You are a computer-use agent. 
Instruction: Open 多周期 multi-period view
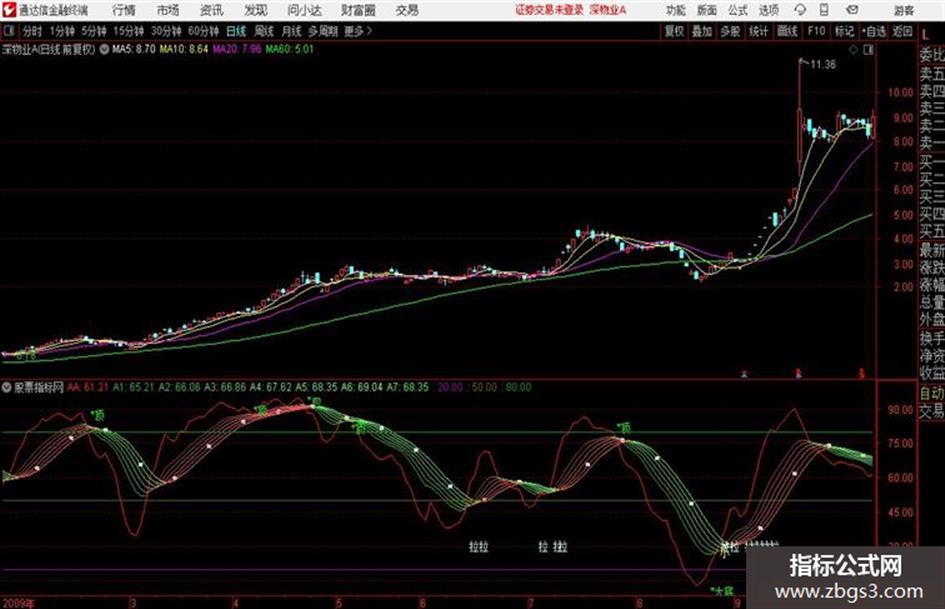pos(324,31)
